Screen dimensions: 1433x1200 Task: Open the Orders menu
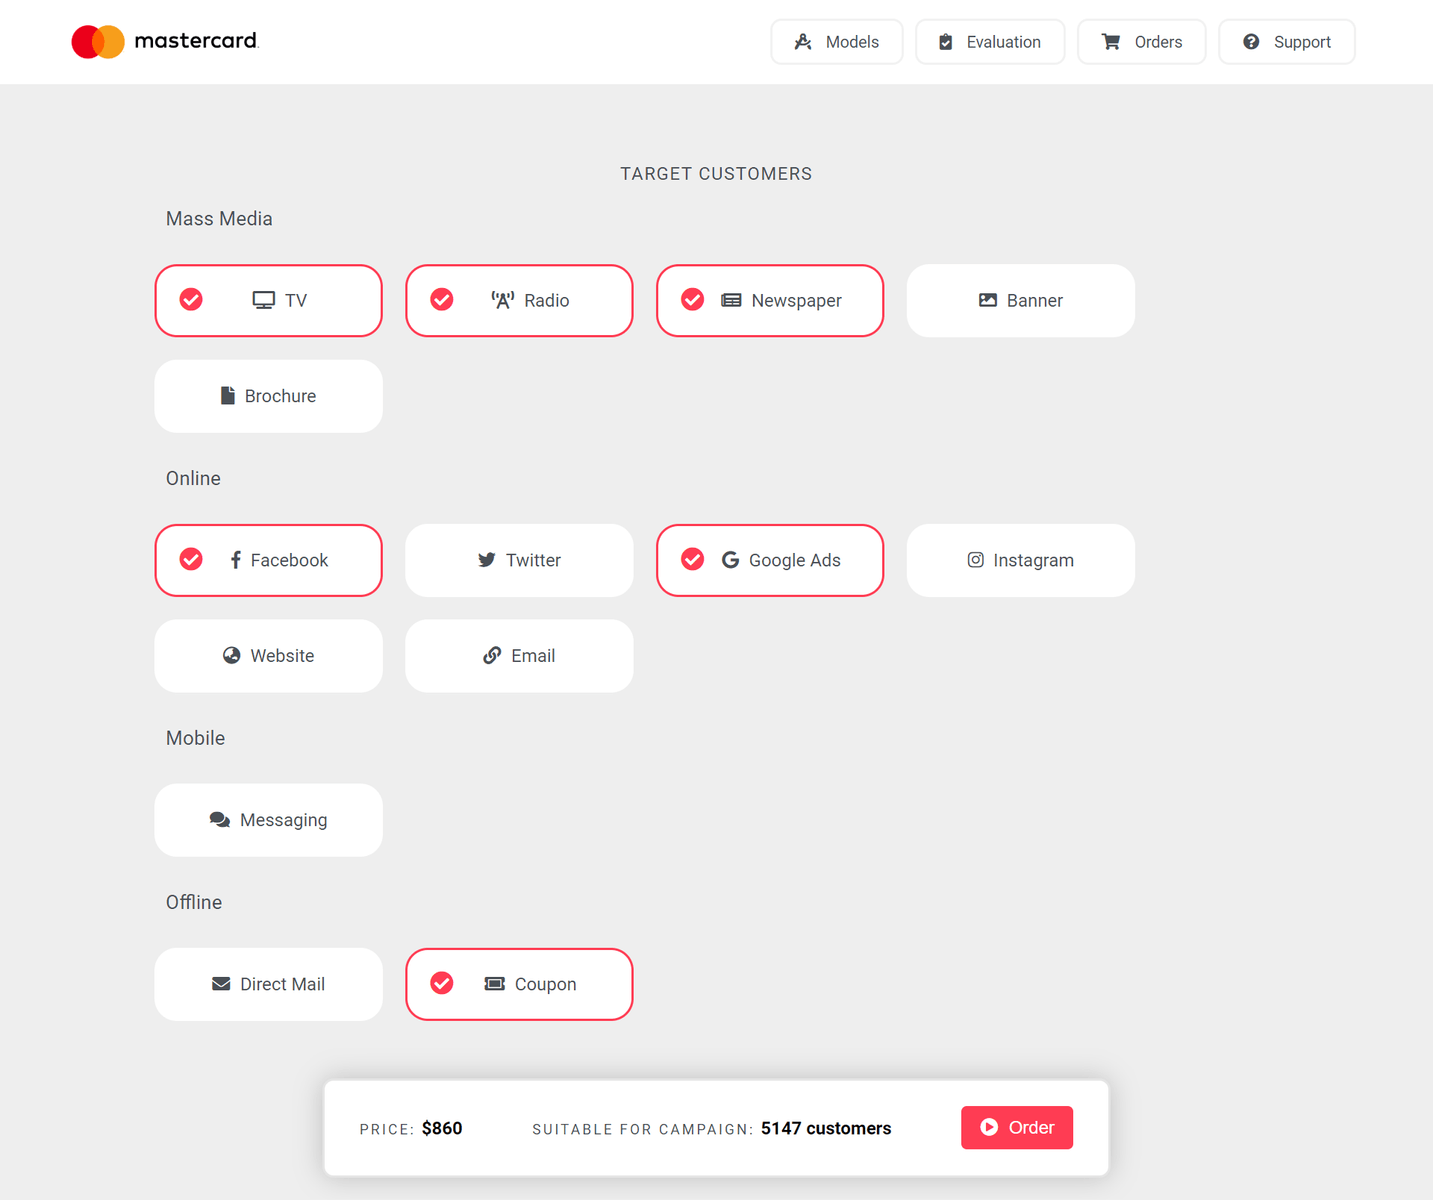coord(1142,42)
